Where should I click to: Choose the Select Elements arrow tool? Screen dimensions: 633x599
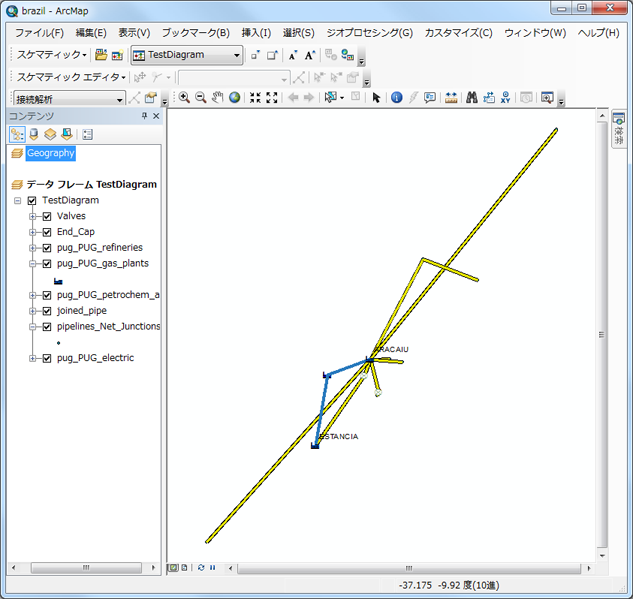pos(376,98)
